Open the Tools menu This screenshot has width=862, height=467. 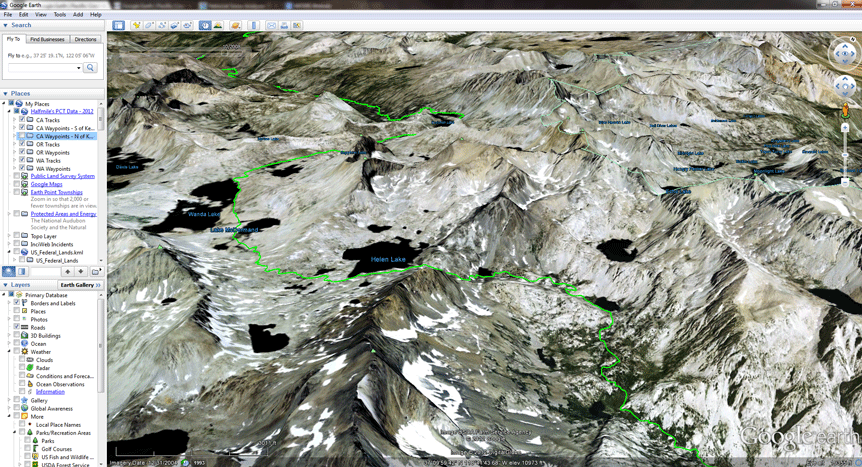click(60, 15)
